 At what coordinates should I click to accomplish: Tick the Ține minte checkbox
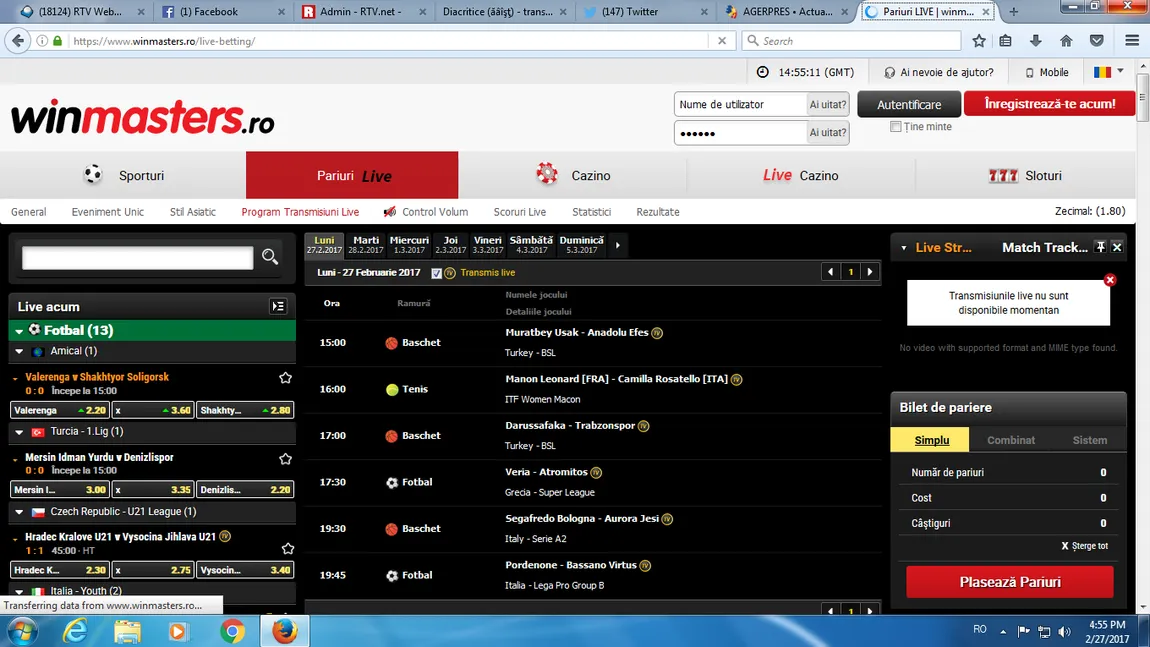pyautogui.click(x=896, y=127)
